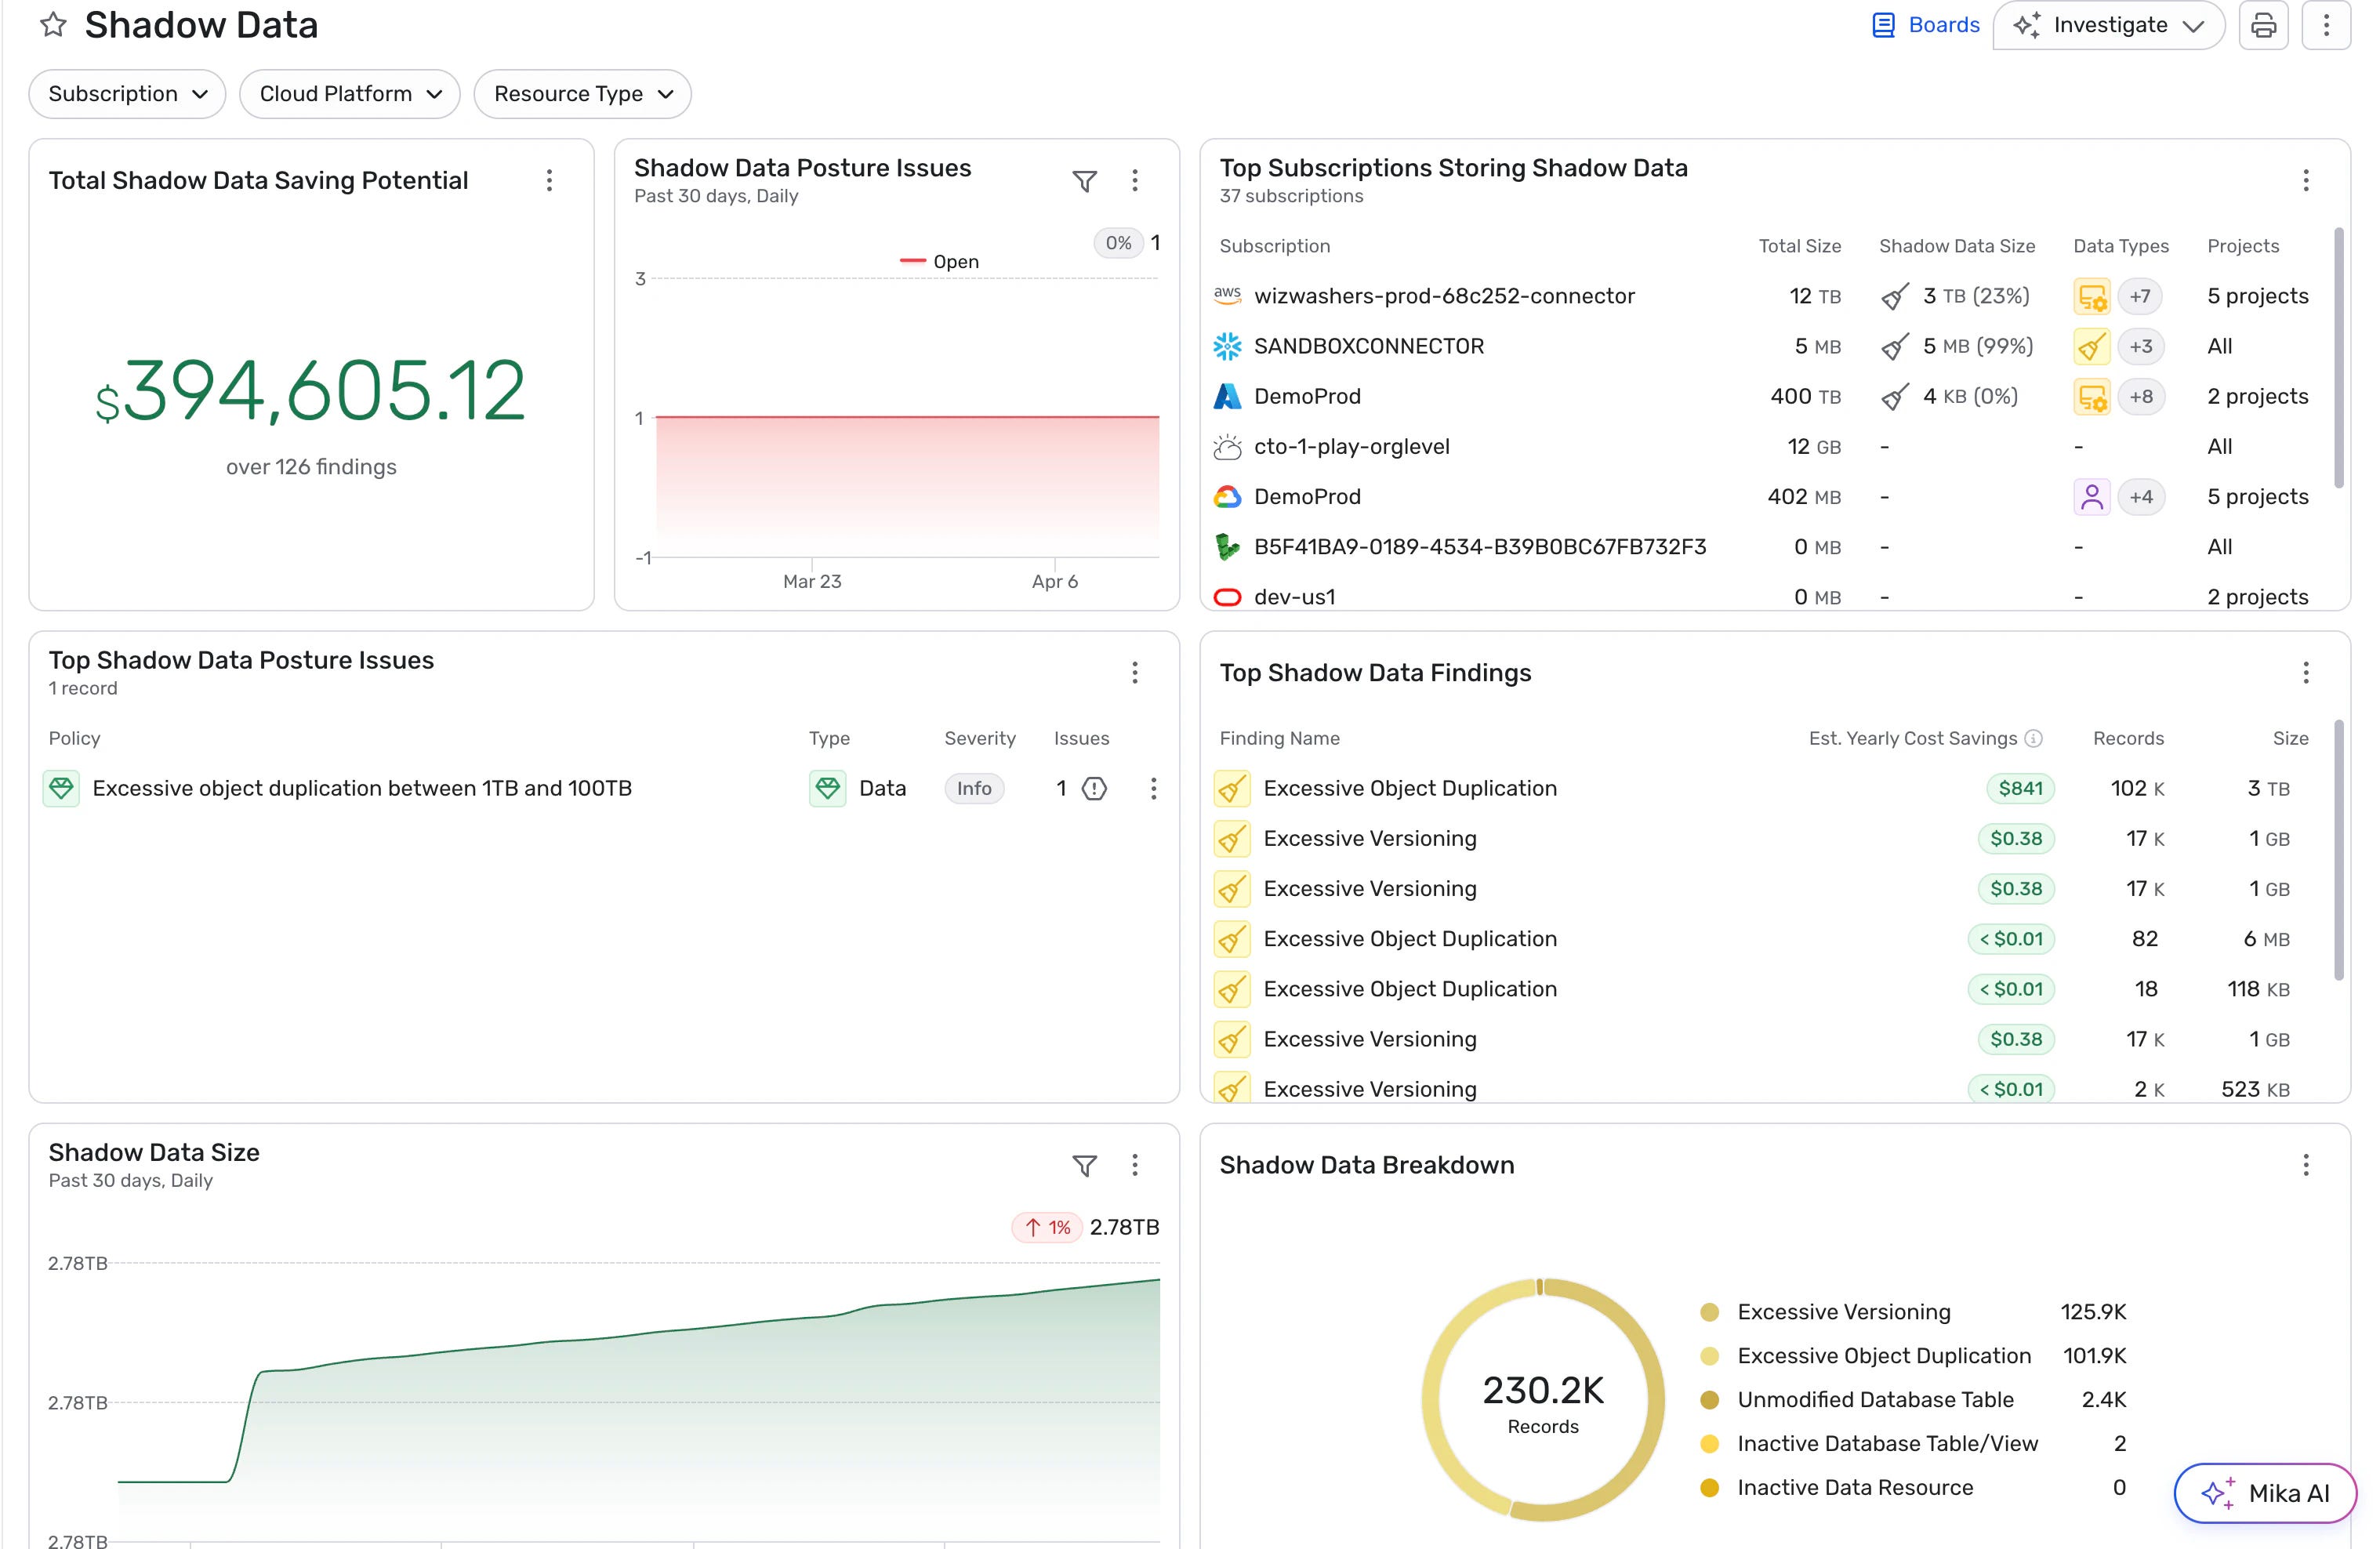Screen dimensions: 2380x1549
Task: Open the Investigate dropdown menu
Action: coord(2108,25)
